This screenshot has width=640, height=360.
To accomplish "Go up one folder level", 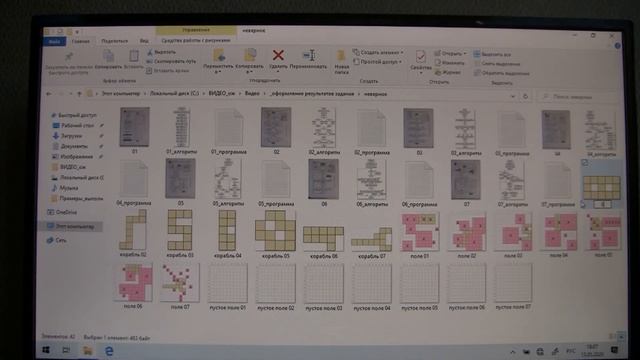I will 79,94.
